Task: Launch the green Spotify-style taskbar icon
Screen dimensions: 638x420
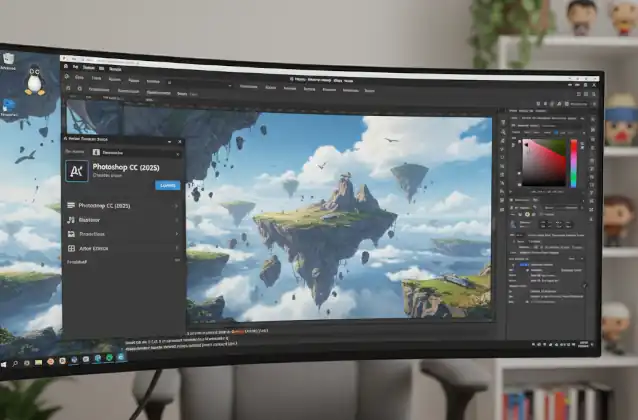Action: [x=109, y=358]
